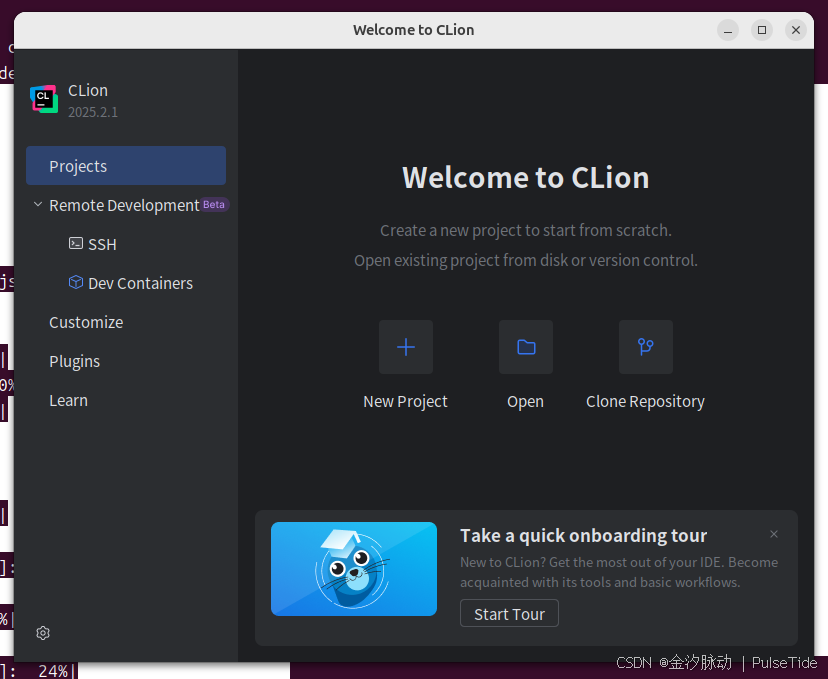Close the Welcome to CLion window
The height and width of the screenshot is (679, 828).
(x=796, y=30)
